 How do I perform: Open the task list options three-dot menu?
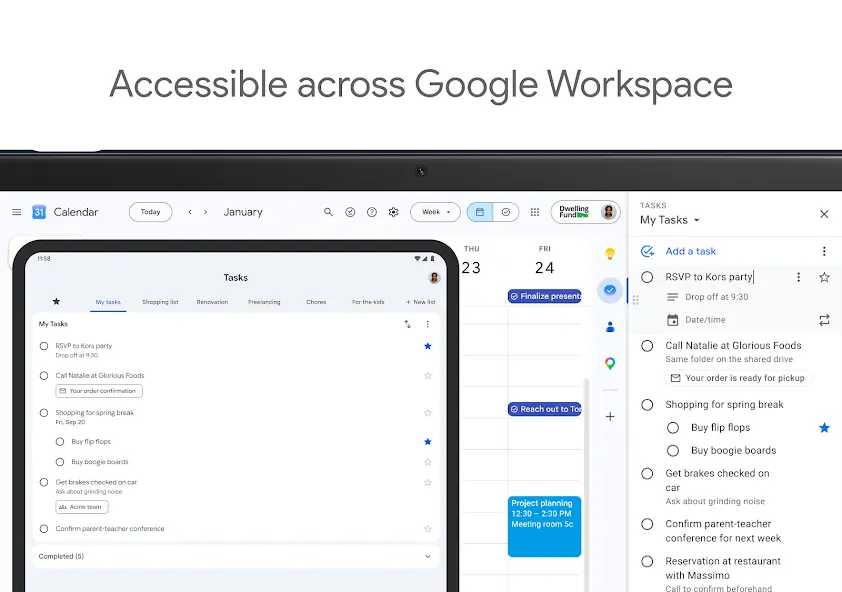tap(824, 251)
